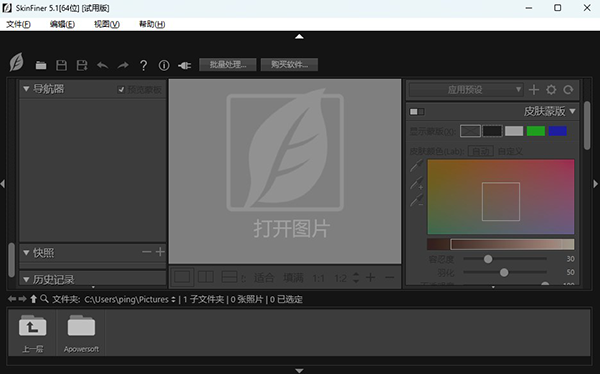This screenshot has width=600, height=374.
Task: Toggle the 皮肤蒙版 panel switch
Action: pyautogui.click(x=417, y=112)
